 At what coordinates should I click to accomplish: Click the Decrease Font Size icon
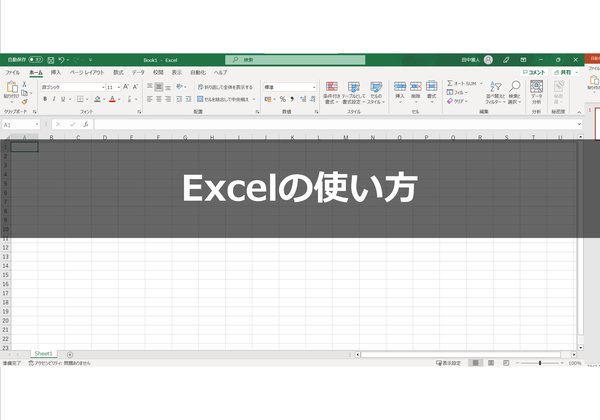135,87
